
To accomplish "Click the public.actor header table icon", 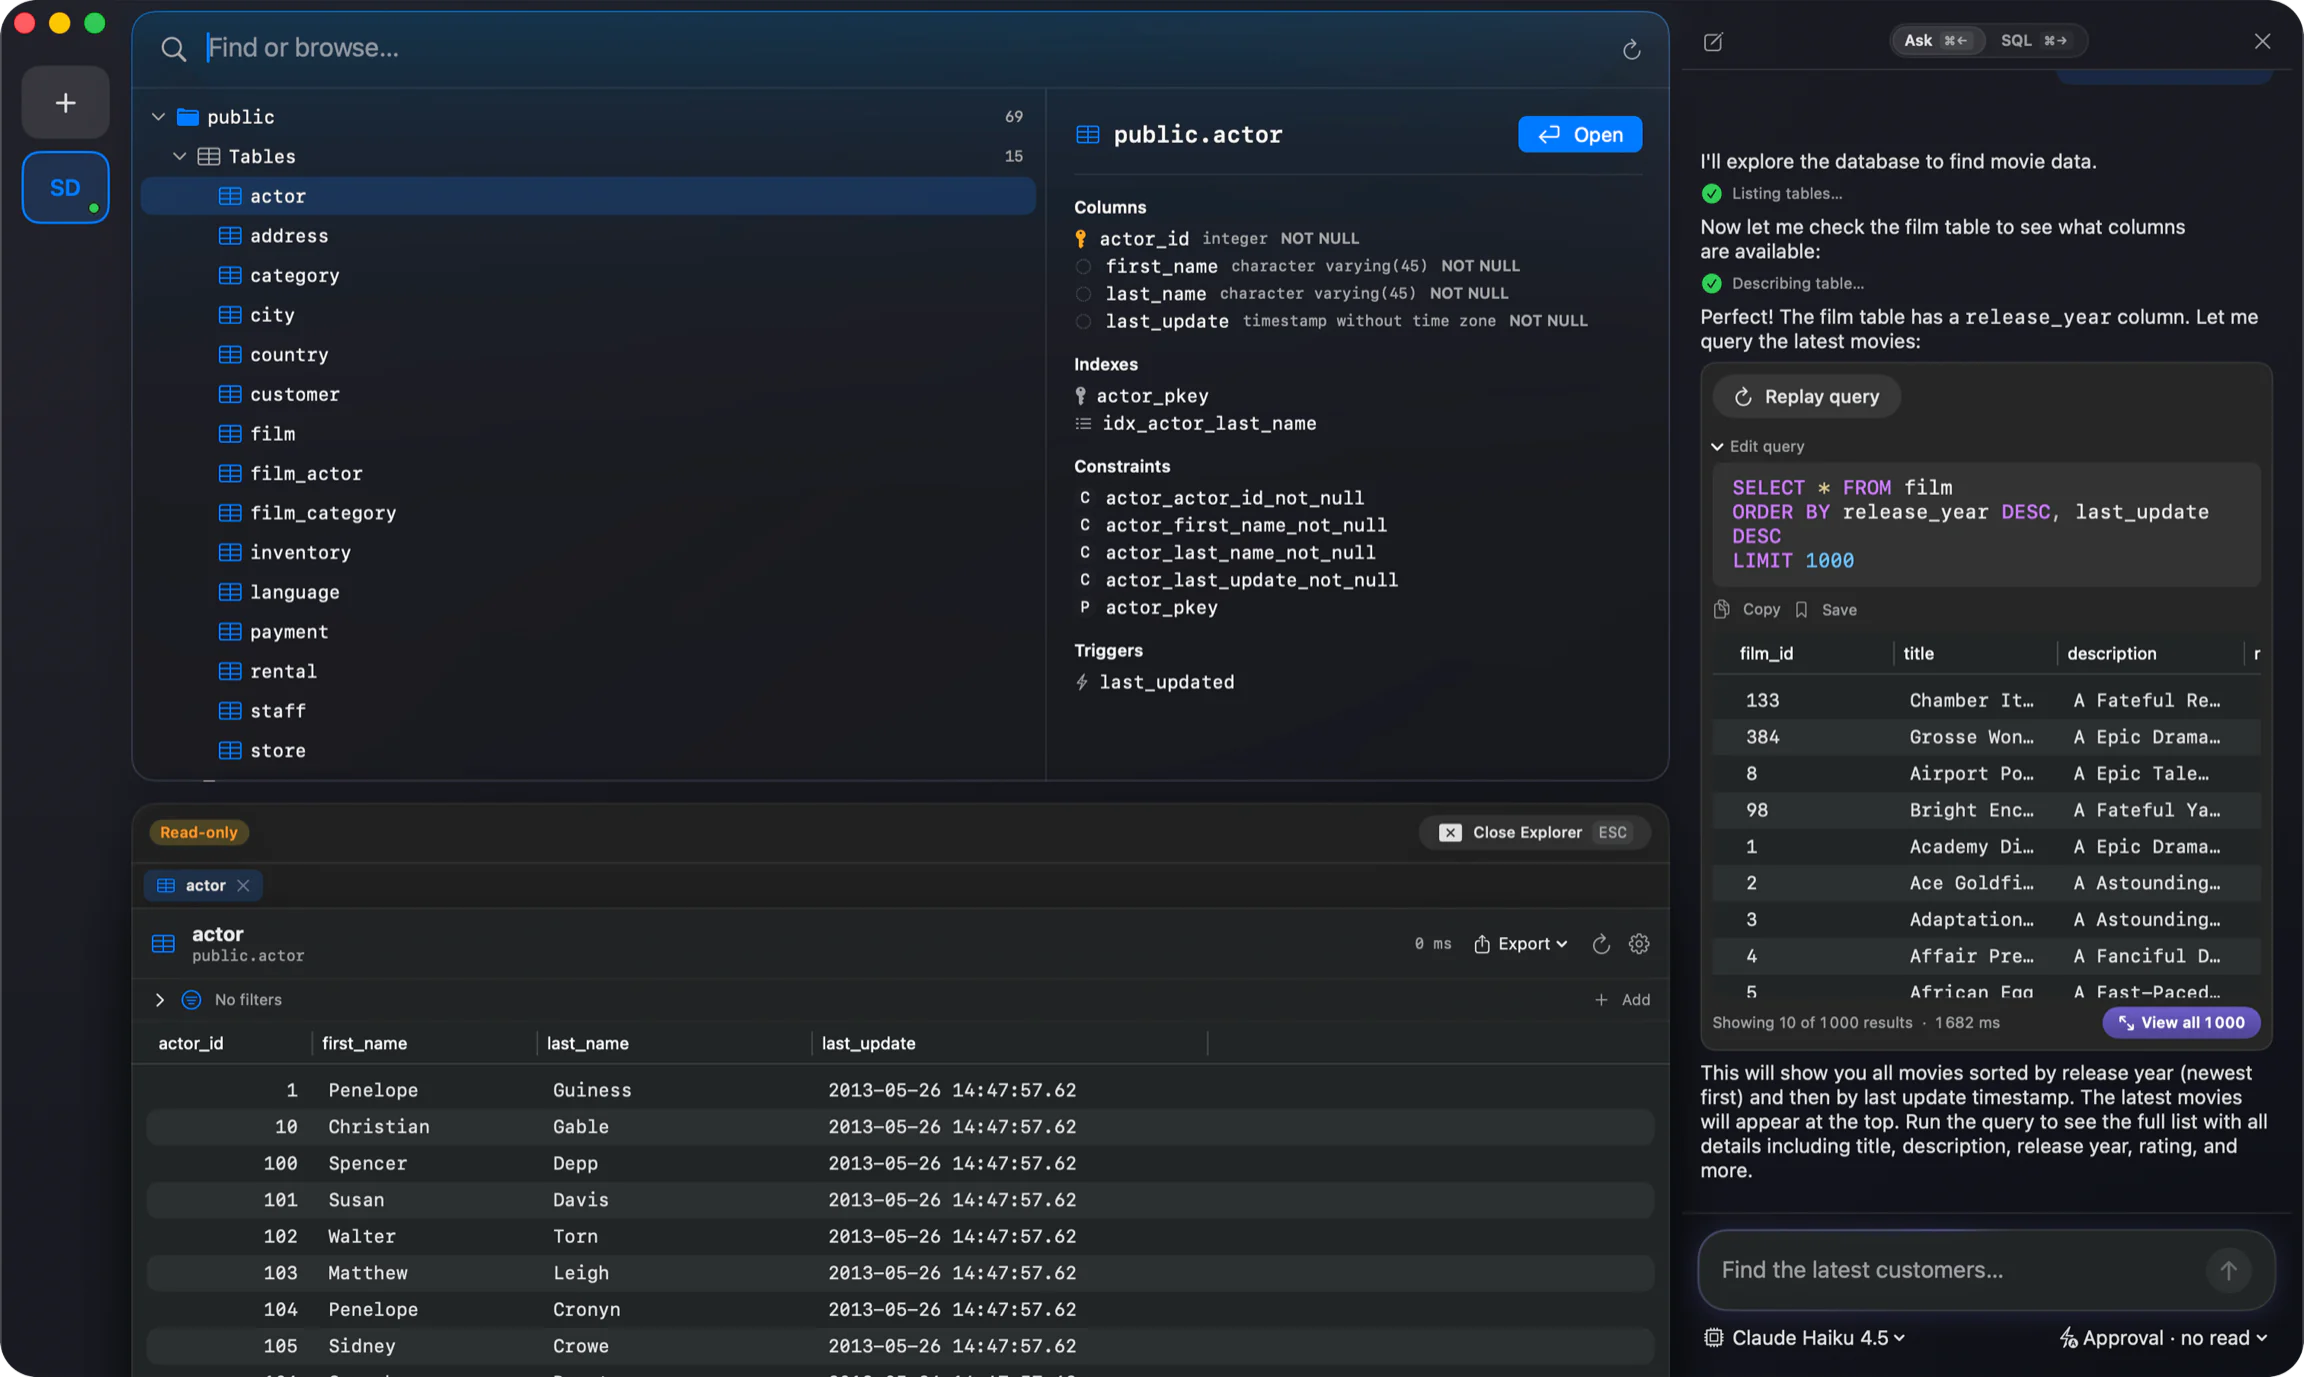I will [x=1087, y=134].
